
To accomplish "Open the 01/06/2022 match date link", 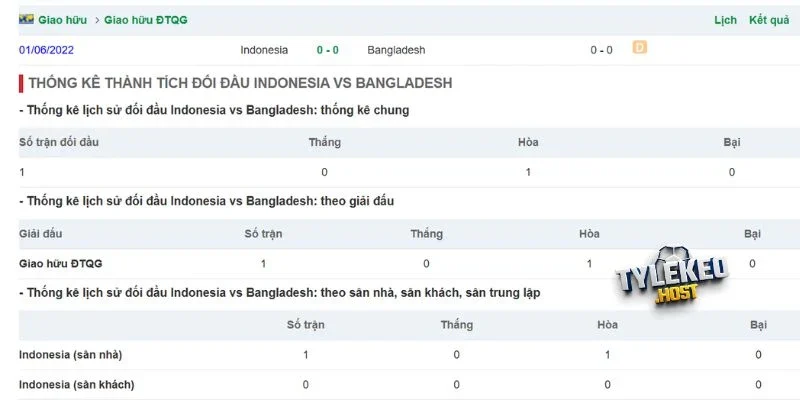I will tap(46, 50).
